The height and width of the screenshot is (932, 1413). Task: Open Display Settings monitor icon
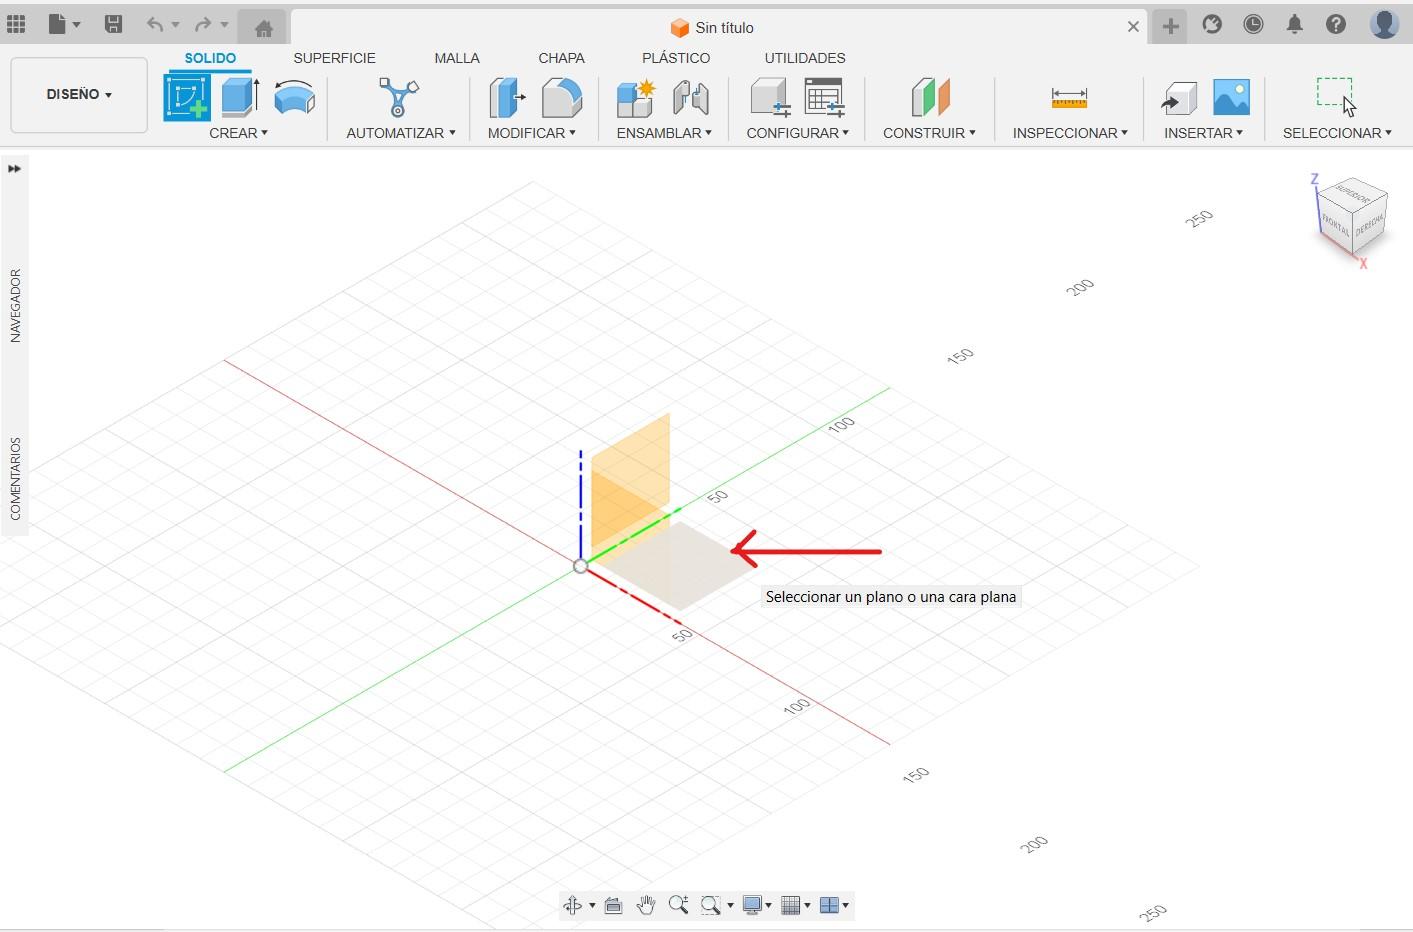(x=753, y=905)
